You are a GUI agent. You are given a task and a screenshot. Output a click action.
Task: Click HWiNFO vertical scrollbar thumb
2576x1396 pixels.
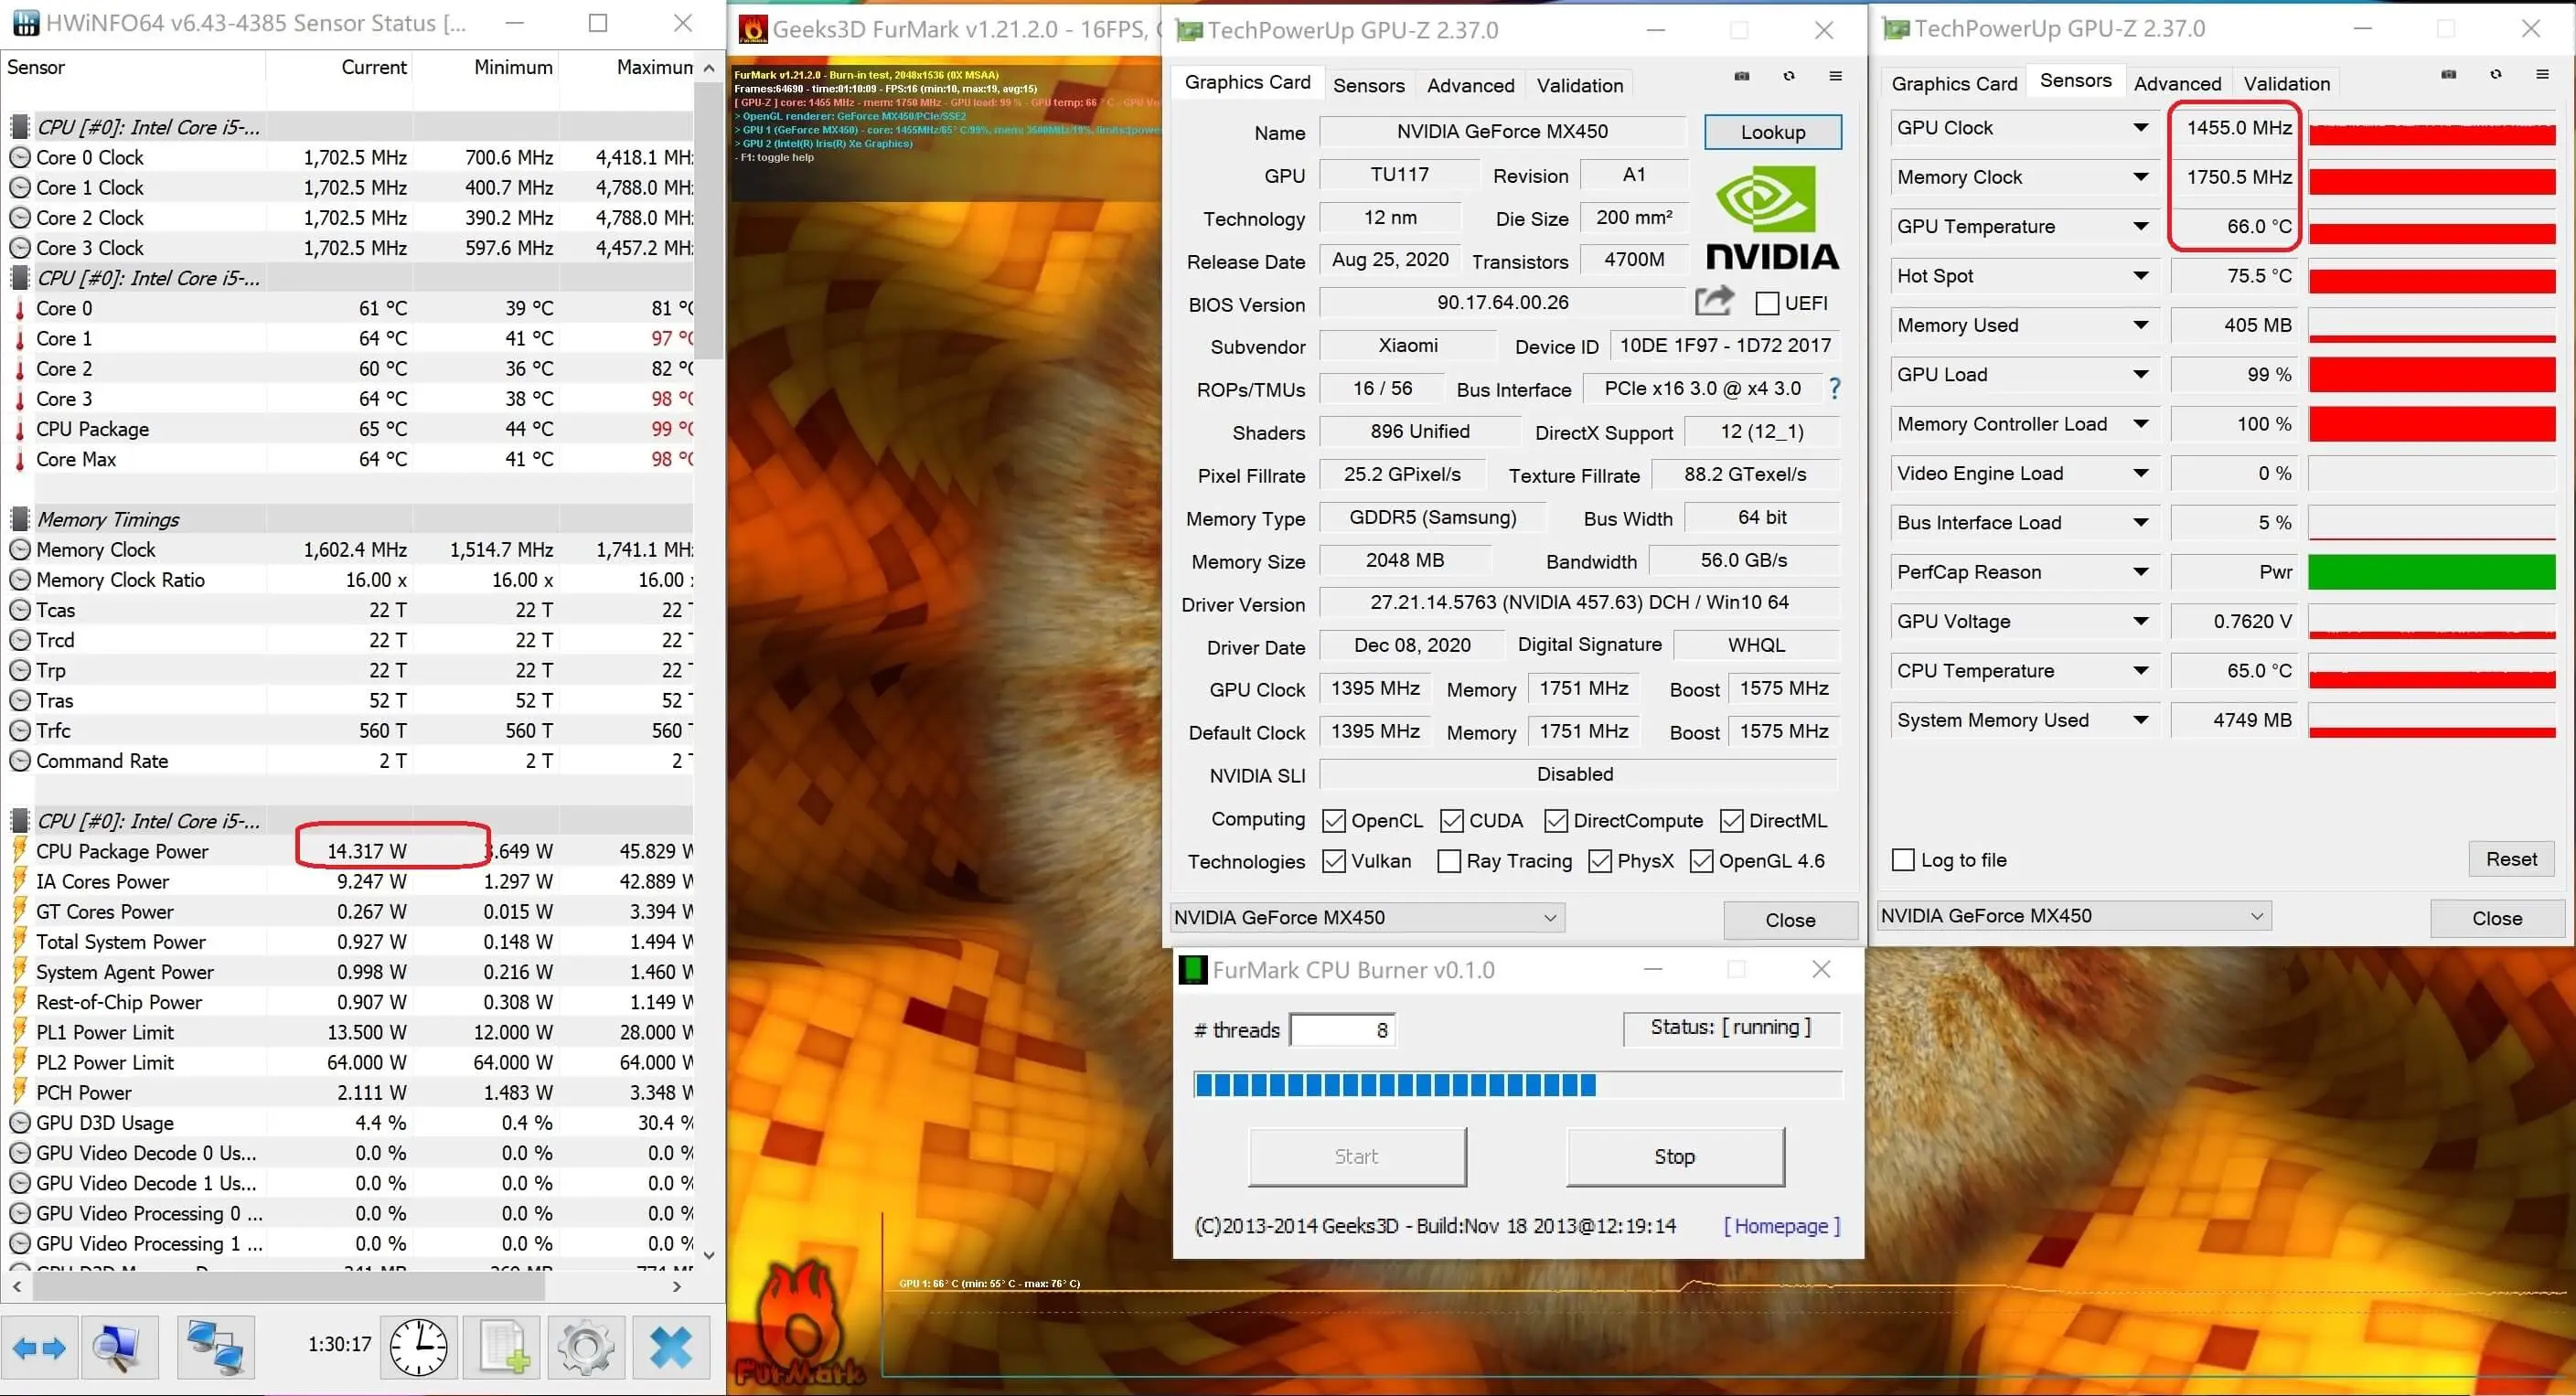(x=709, y=220)
